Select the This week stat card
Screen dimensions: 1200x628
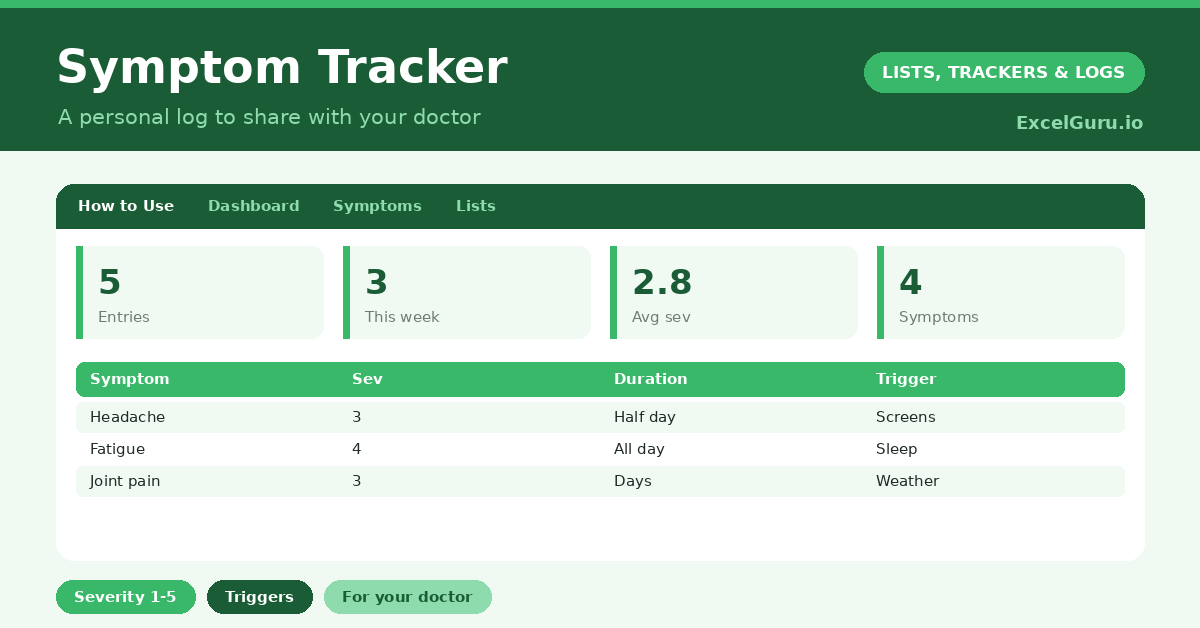(x=467, y=293)
